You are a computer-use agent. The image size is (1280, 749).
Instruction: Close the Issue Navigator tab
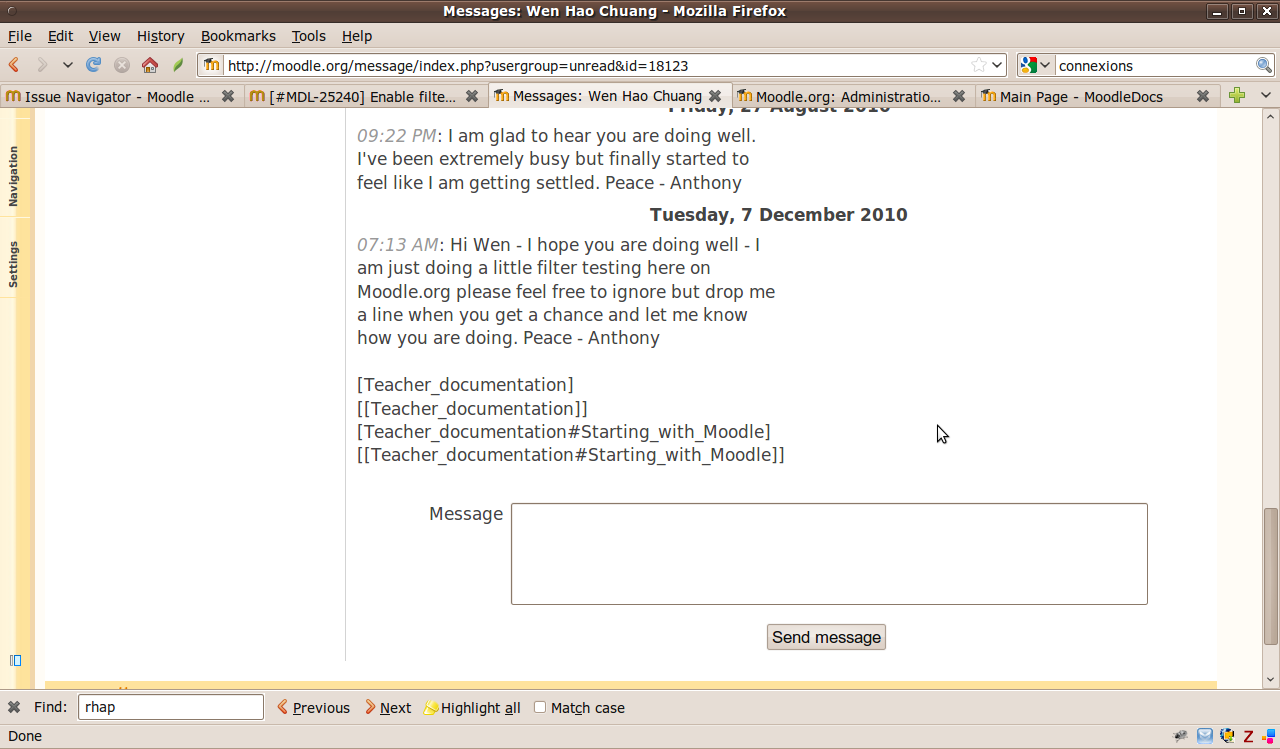coord(227,96)
